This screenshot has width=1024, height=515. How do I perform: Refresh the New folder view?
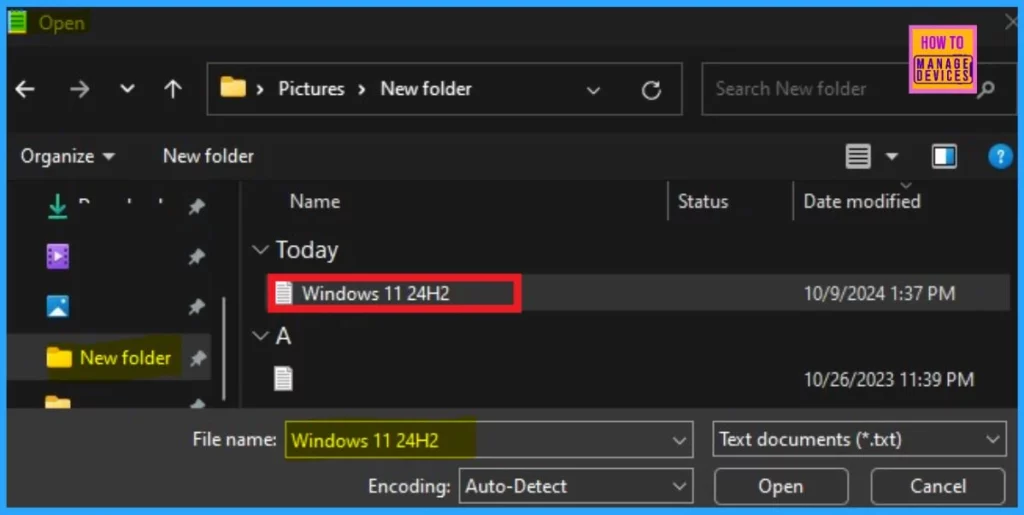click(x=651, y=89)
